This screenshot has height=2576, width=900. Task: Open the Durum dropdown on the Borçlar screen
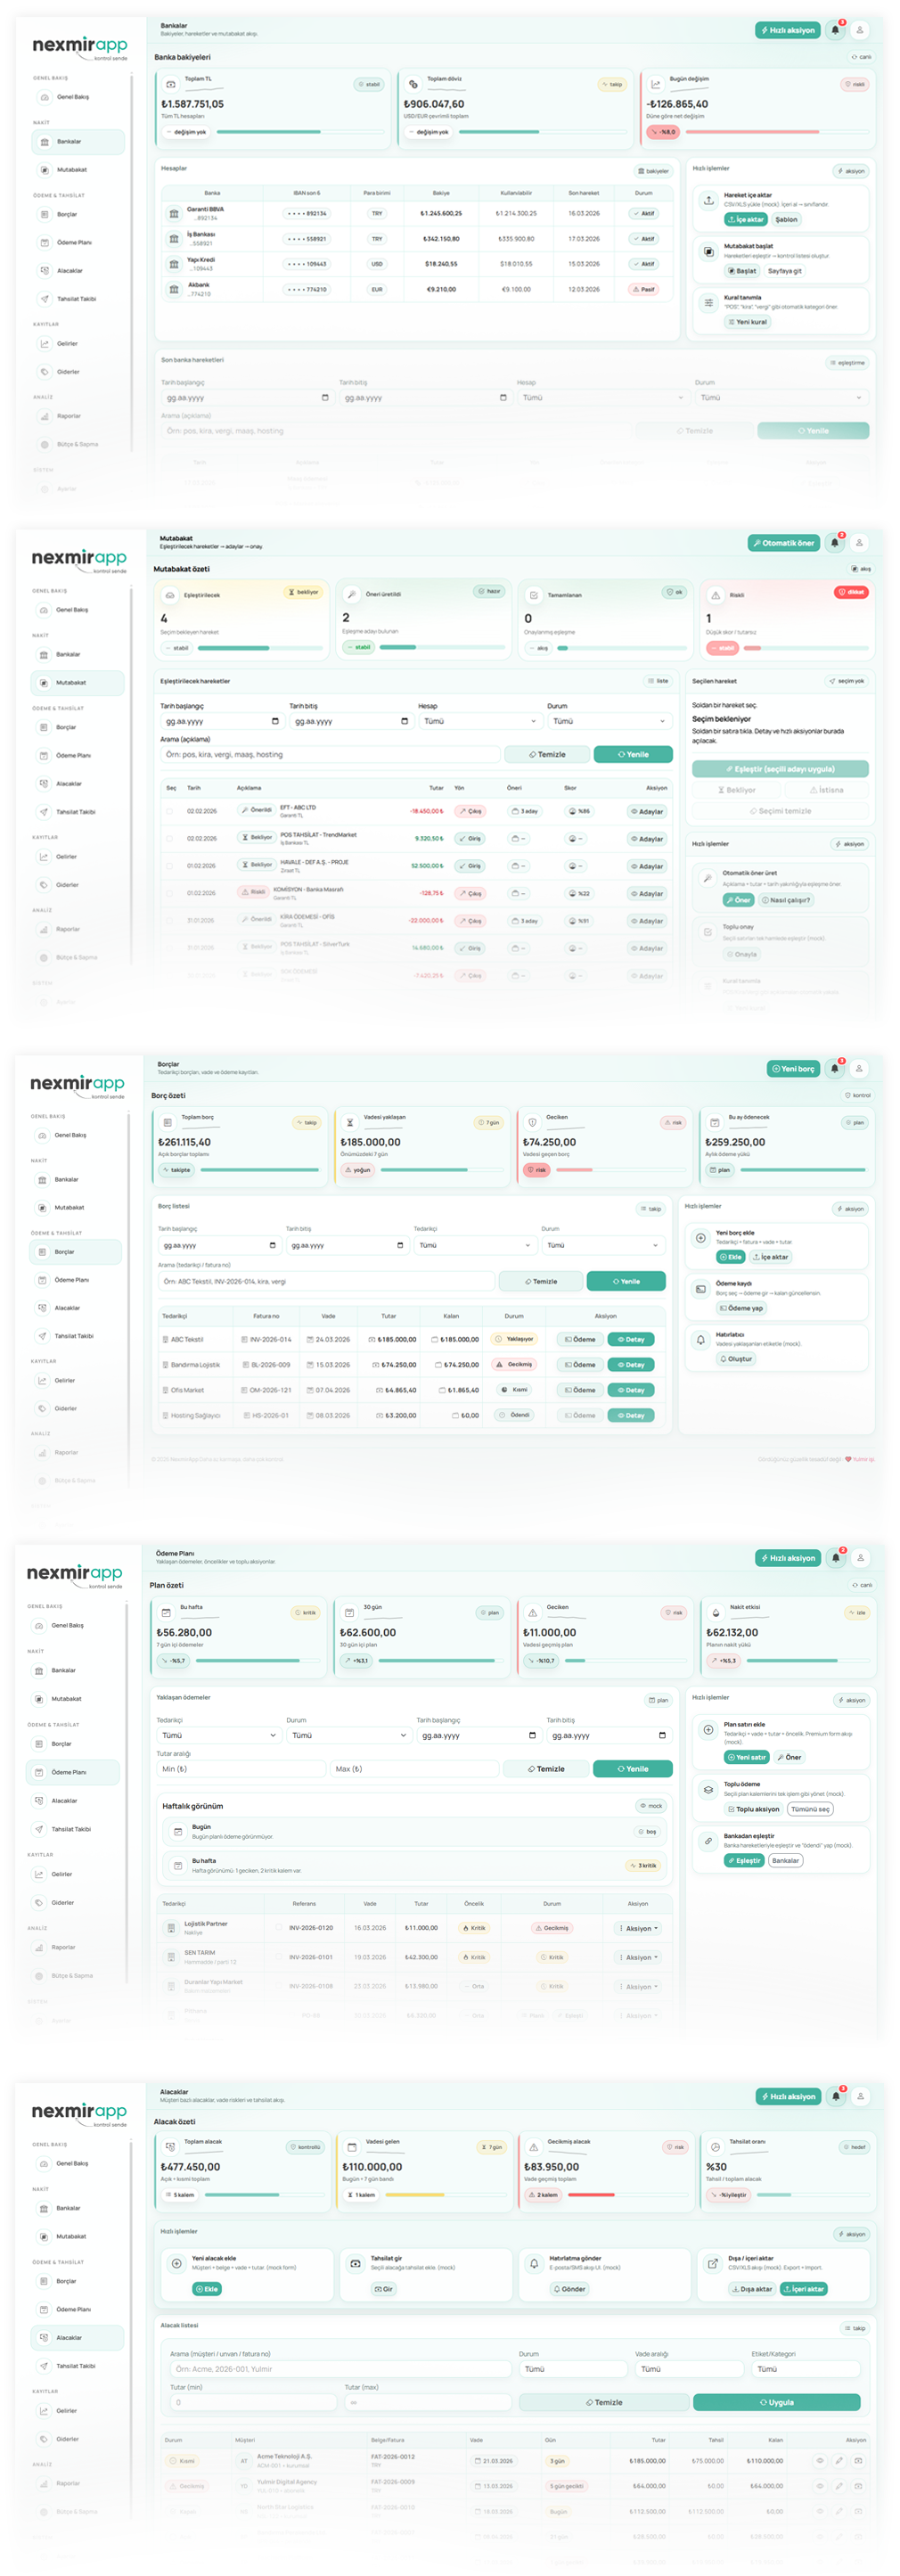[603, 1245]
